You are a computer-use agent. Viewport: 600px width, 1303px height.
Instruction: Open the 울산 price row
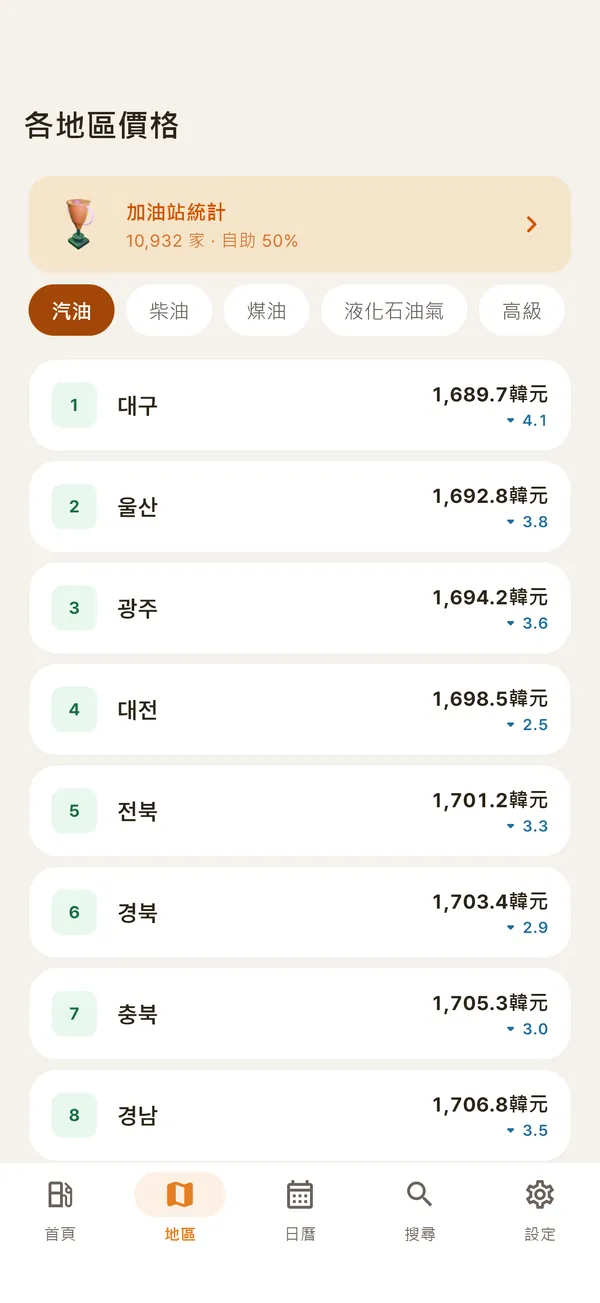point(300,507)
